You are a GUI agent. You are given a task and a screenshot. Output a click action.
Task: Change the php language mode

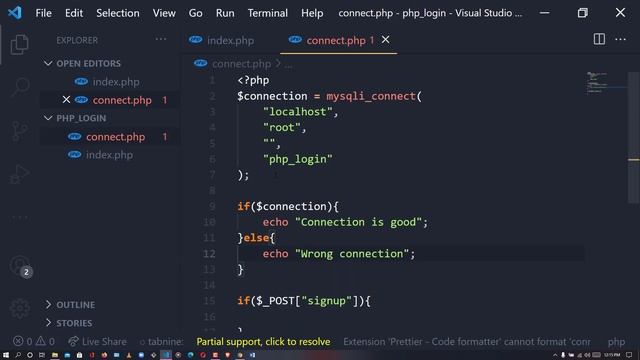coord(616,341)
